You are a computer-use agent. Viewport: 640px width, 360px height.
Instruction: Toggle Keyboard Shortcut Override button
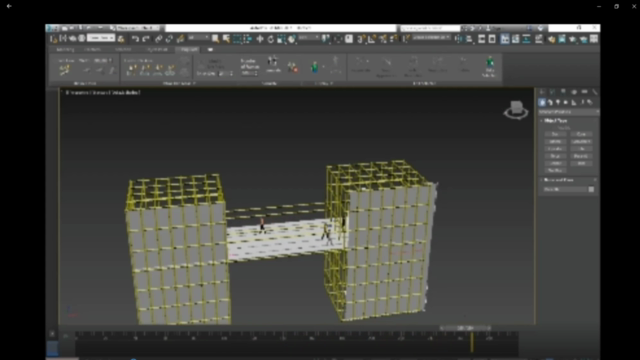pyautogui.click(x=349, y=39)
